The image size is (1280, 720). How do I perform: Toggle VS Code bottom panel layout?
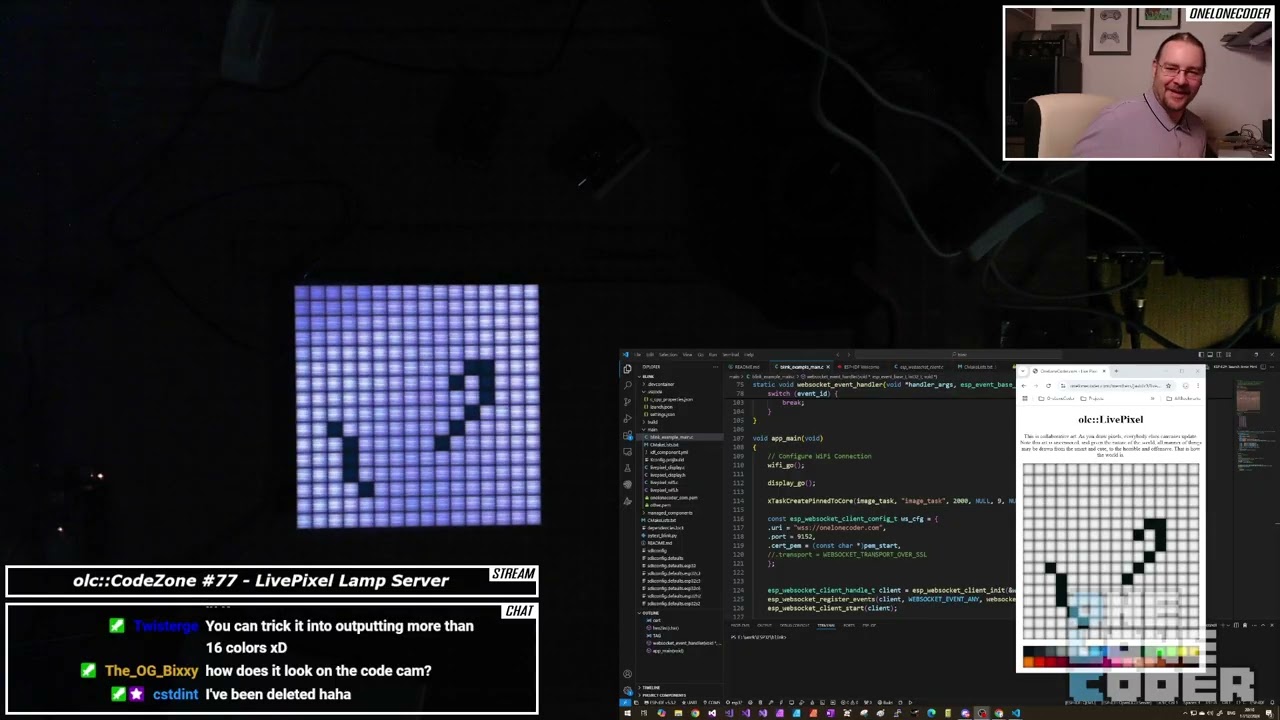pos(1210,354)
